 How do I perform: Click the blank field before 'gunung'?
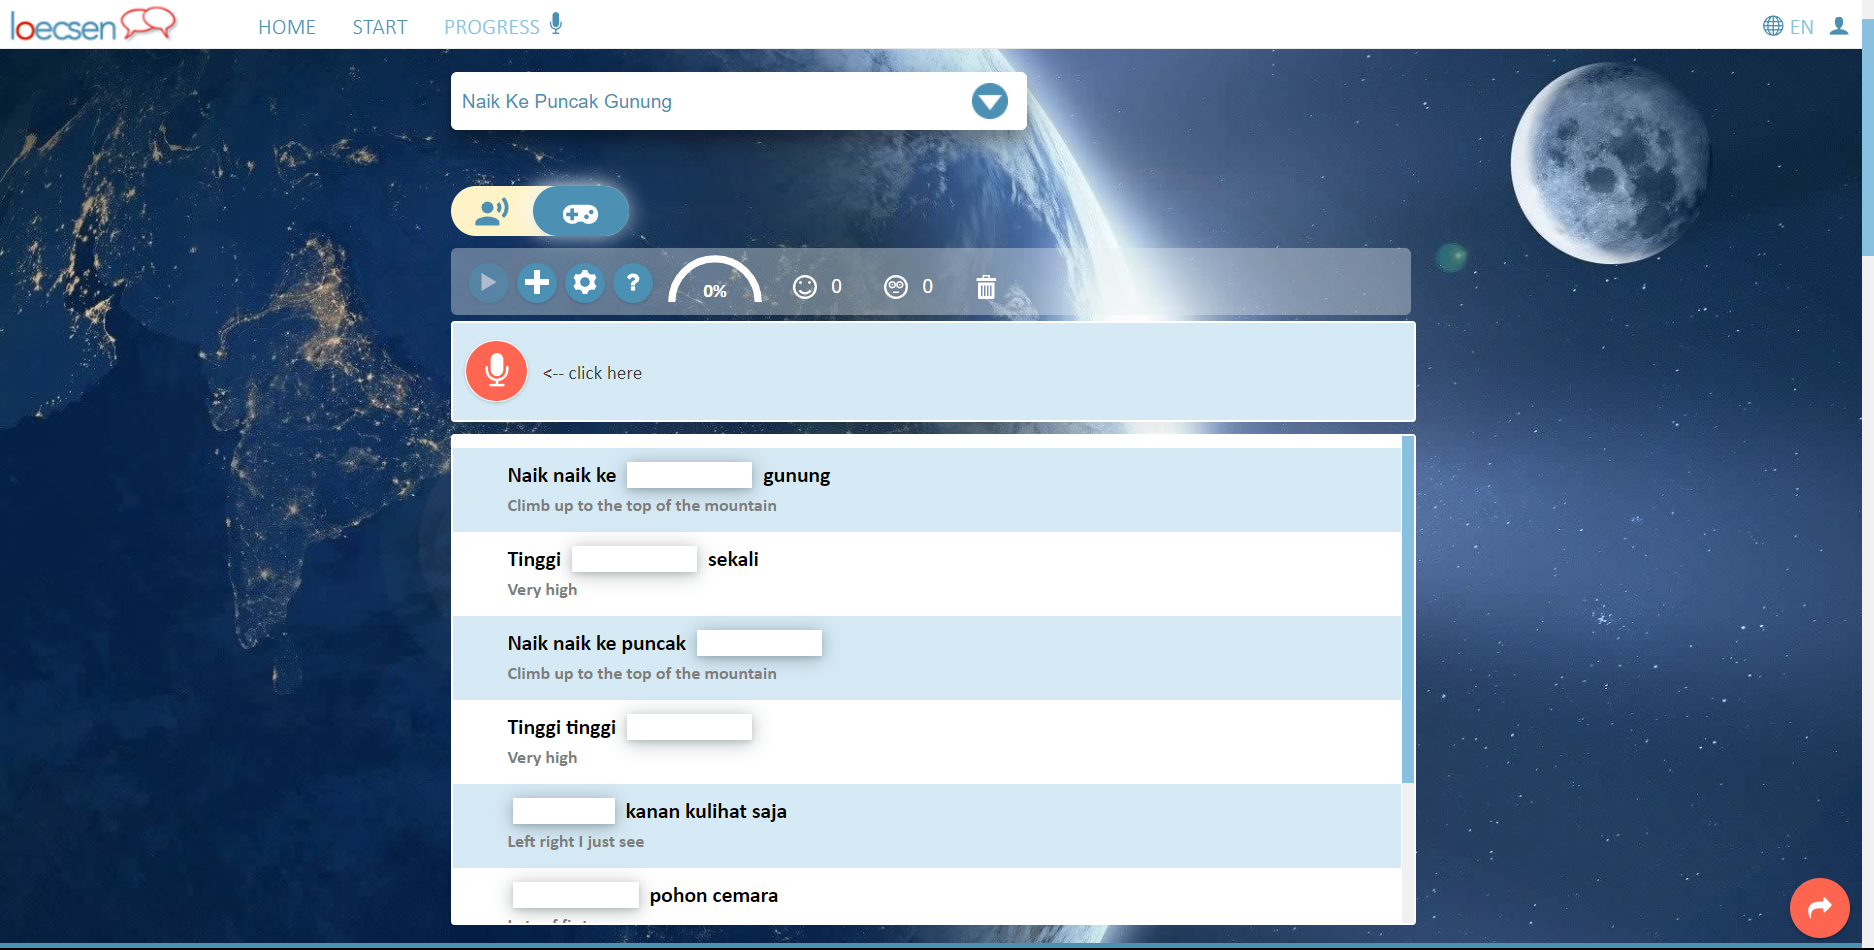pos(689,475)
